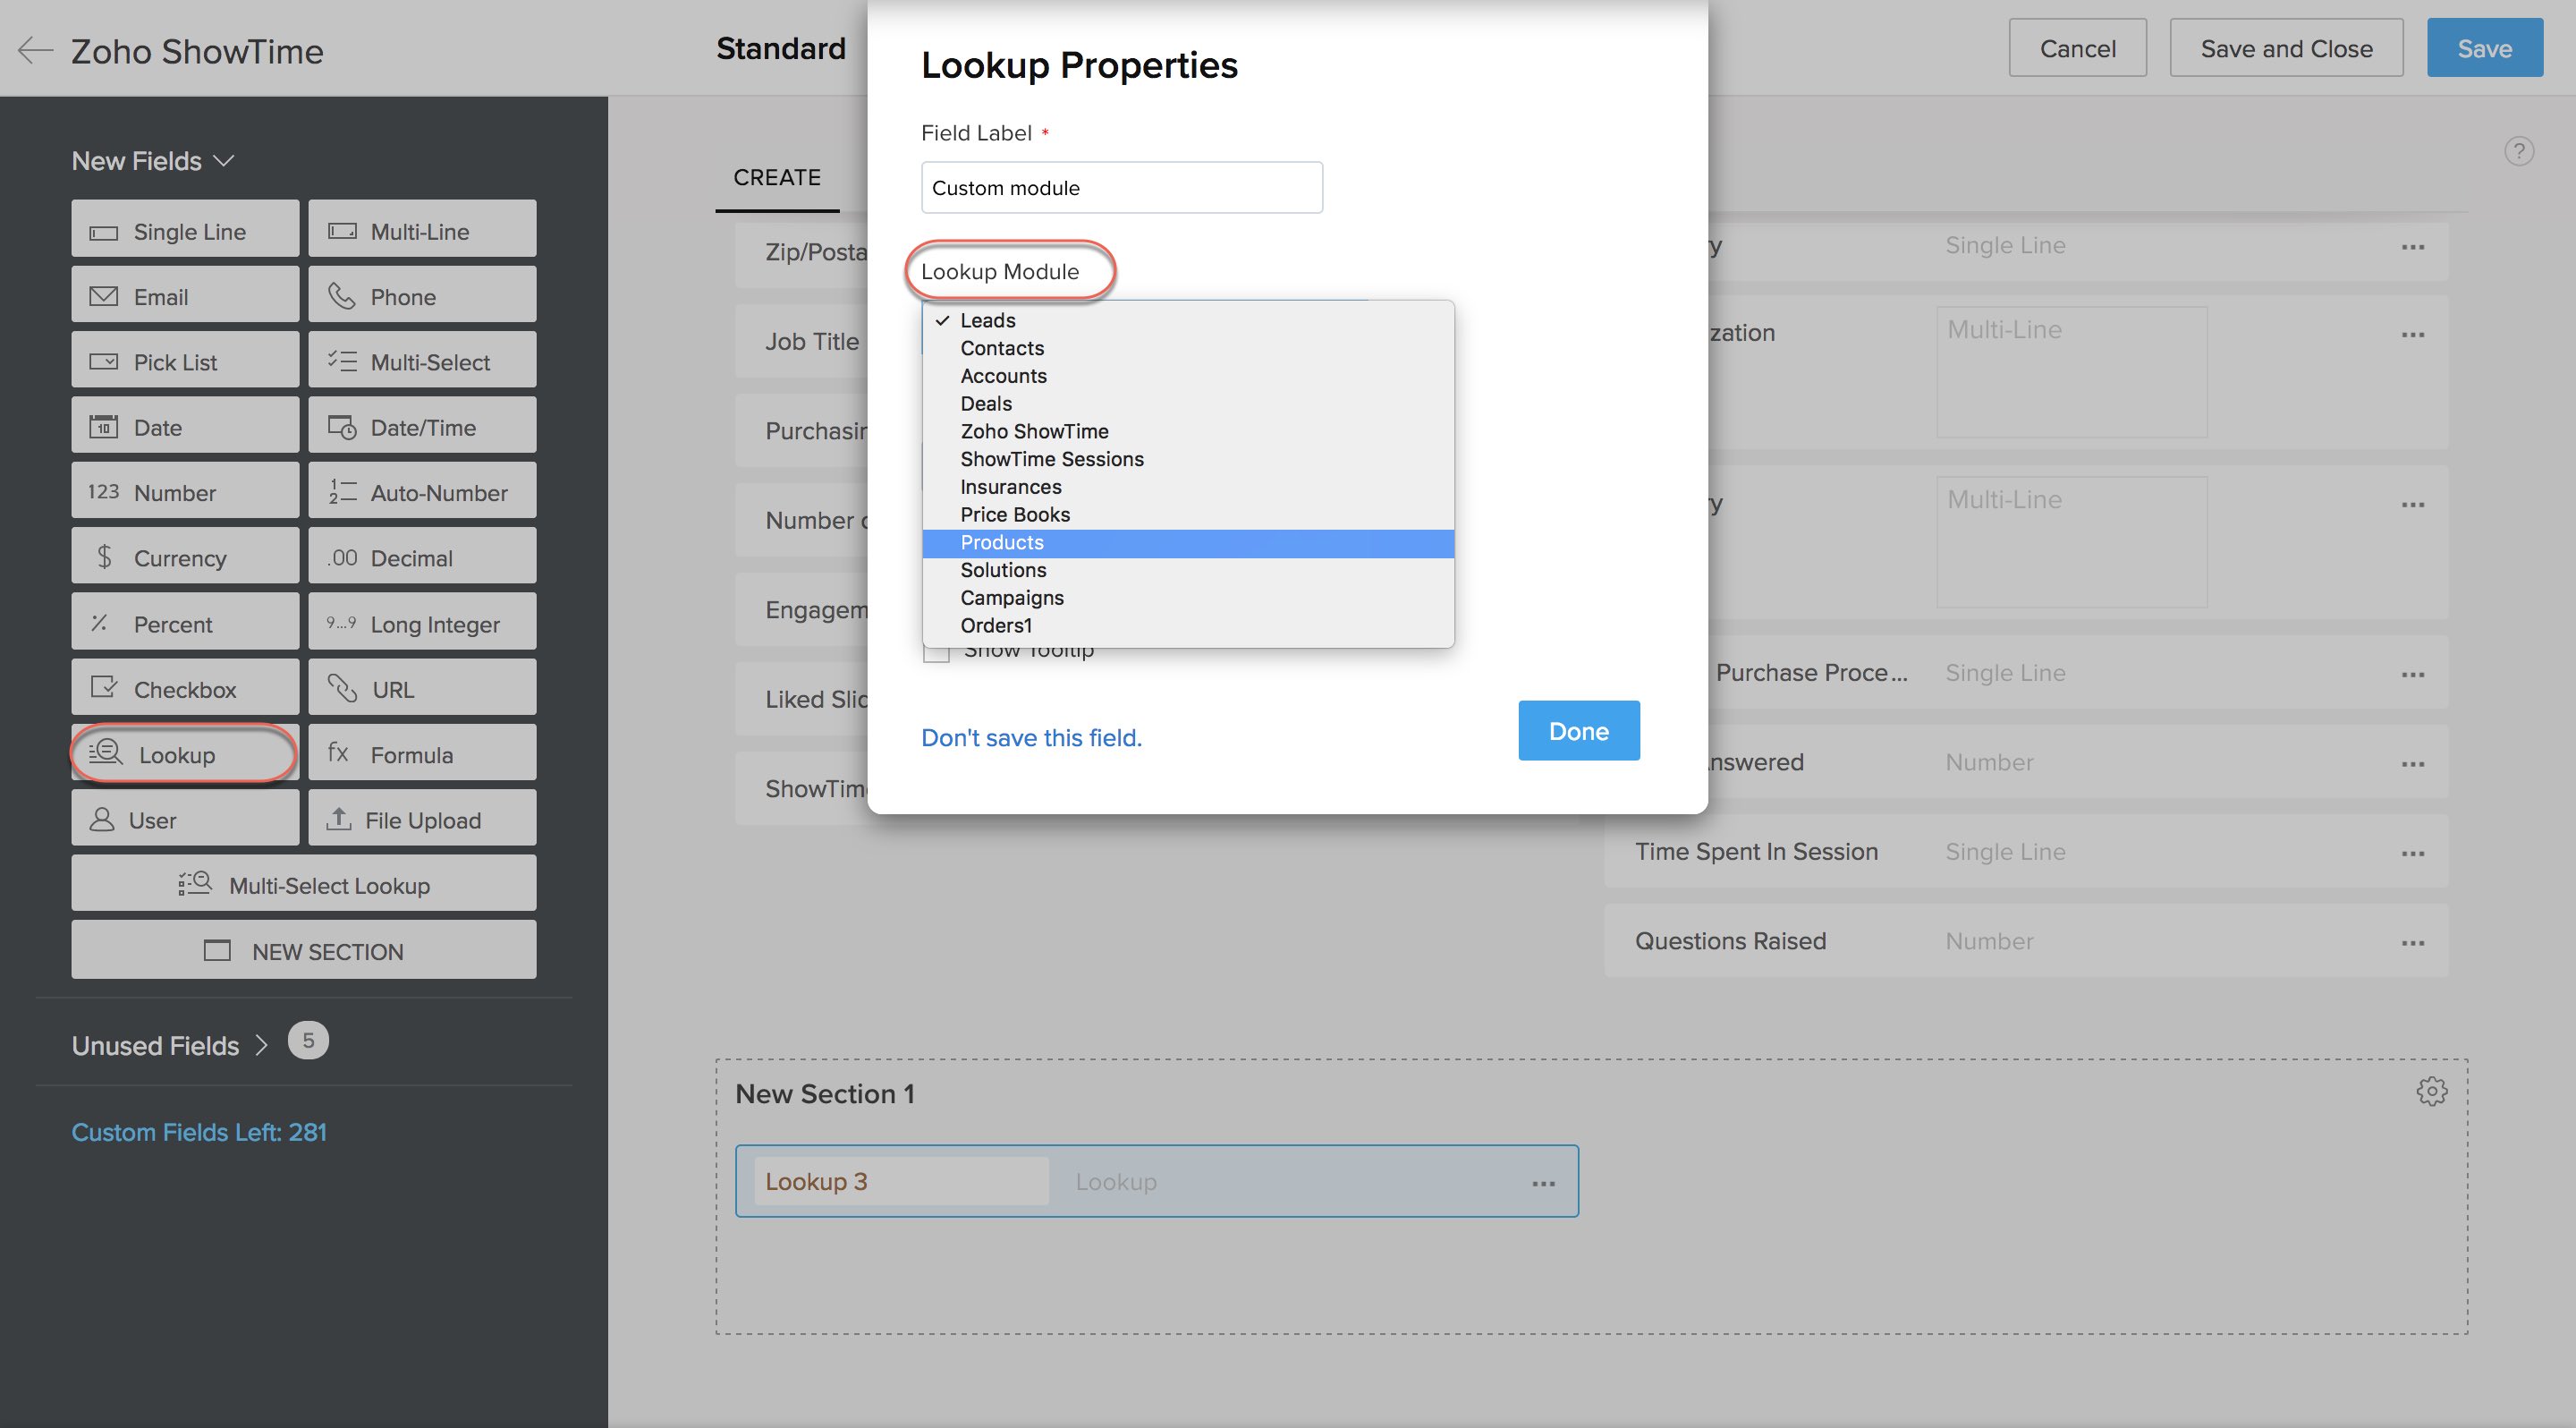Toggle the Show Tooltip checkbox

coord(936,653)
